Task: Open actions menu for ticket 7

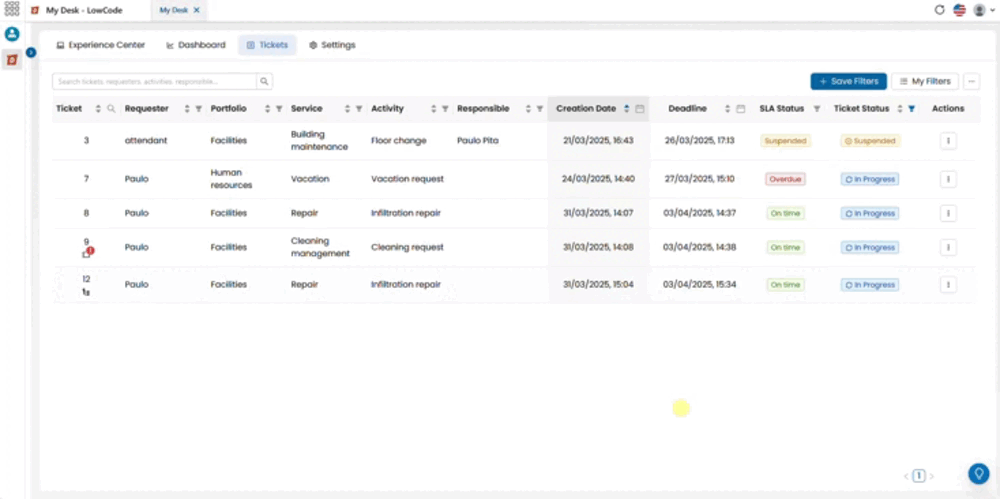Action: click(x=948, y=179)
